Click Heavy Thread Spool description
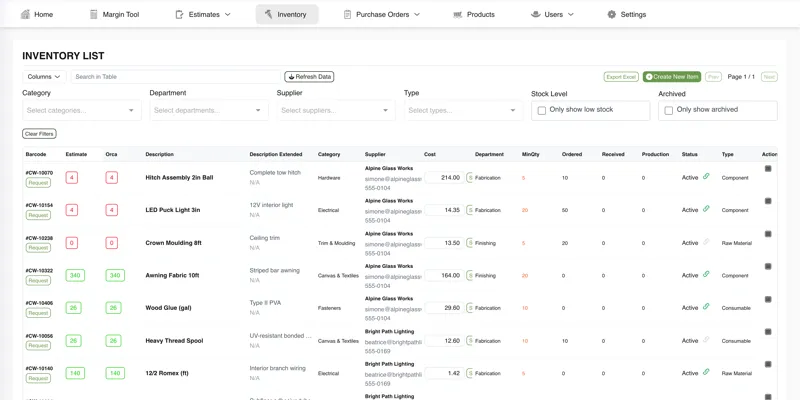 [x=174, y=341]
